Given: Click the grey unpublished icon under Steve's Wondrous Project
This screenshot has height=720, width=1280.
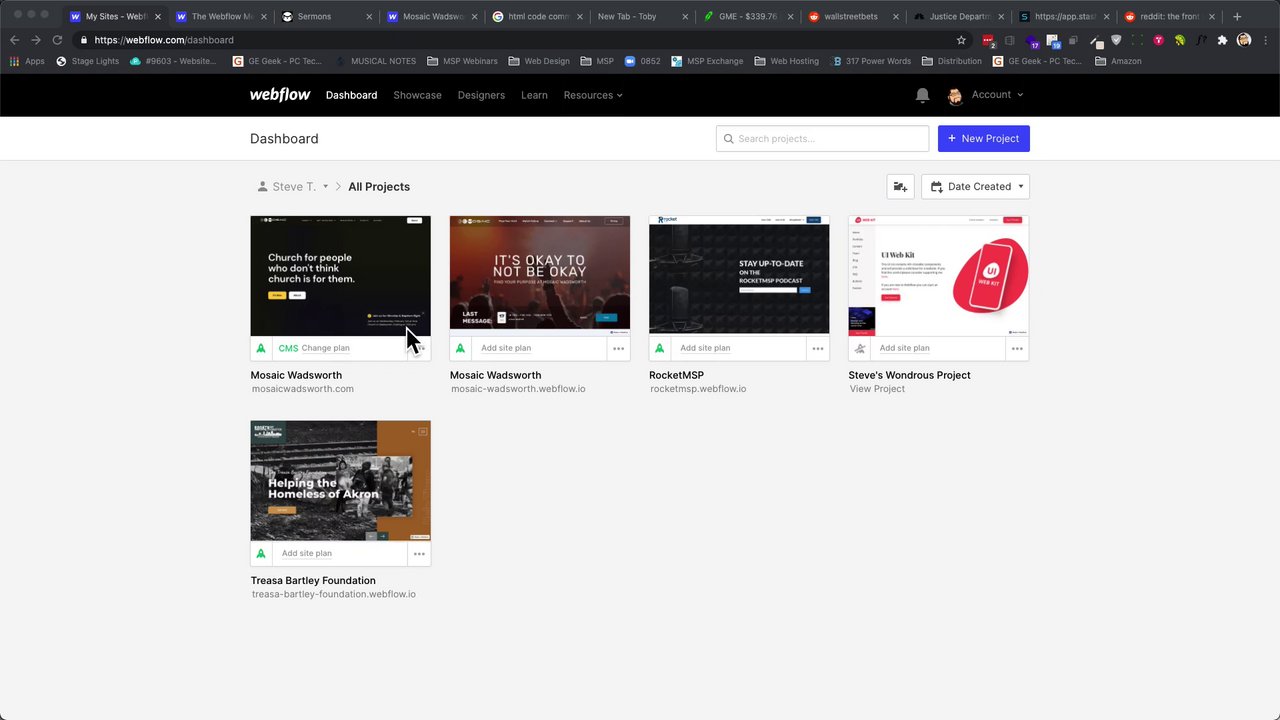Looking at the screenshot, I should pyautogui.click(x=859, y=348).
